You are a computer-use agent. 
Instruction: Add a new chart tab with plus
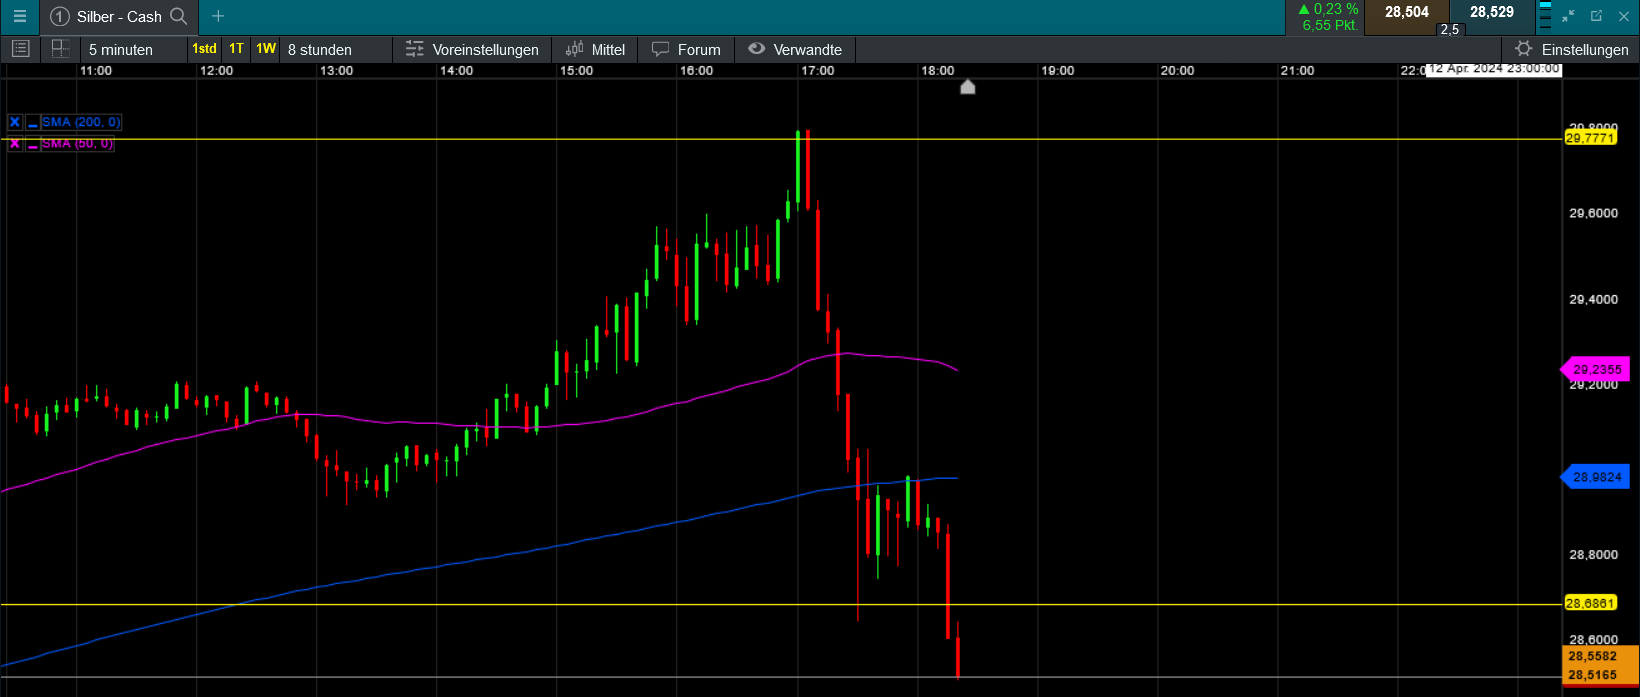pyautogui.click(x=218, y=16)
